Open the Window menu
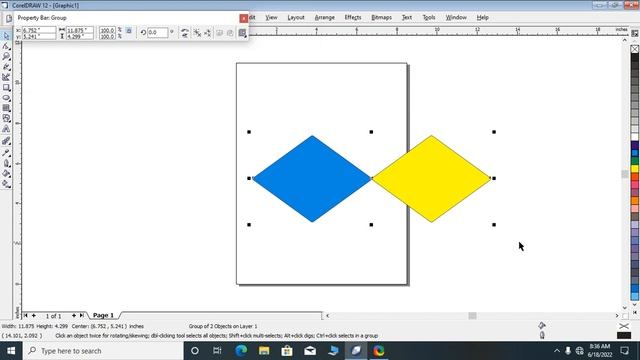 click(x=456, y=18)
